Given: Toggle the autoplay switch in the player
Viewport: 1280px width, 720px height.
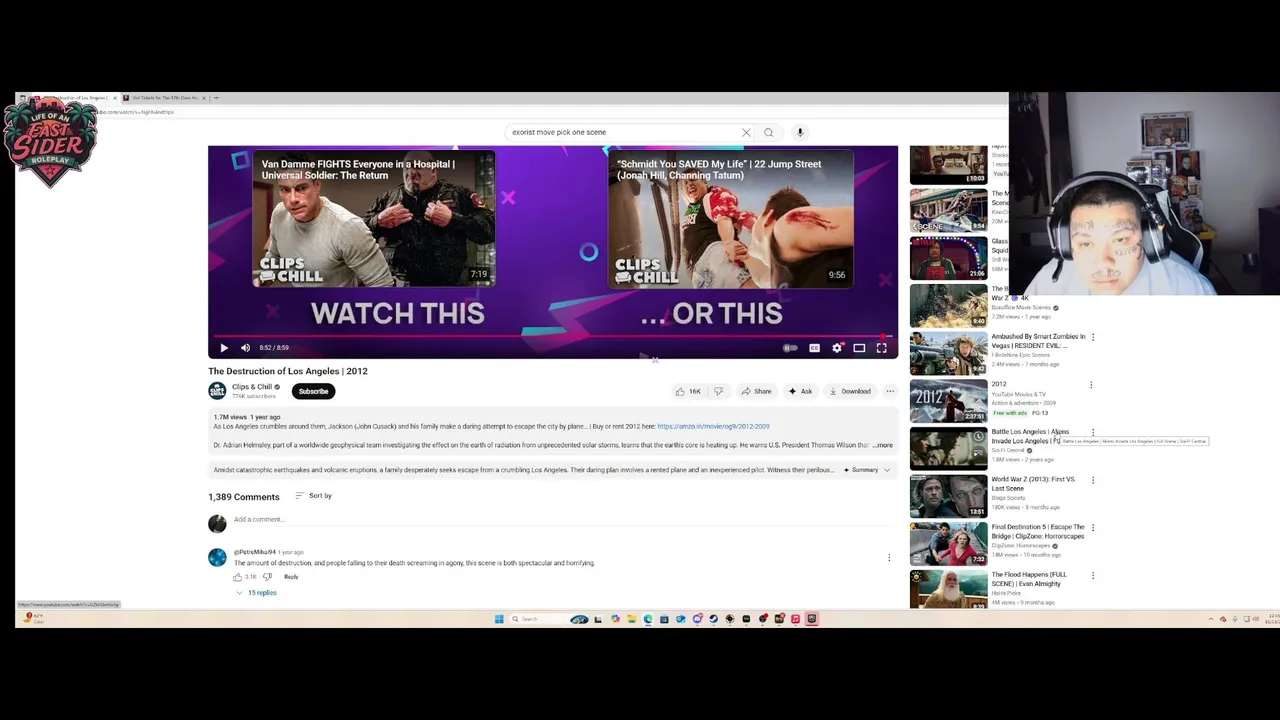Looking at the screenshot, I should 790,348.
